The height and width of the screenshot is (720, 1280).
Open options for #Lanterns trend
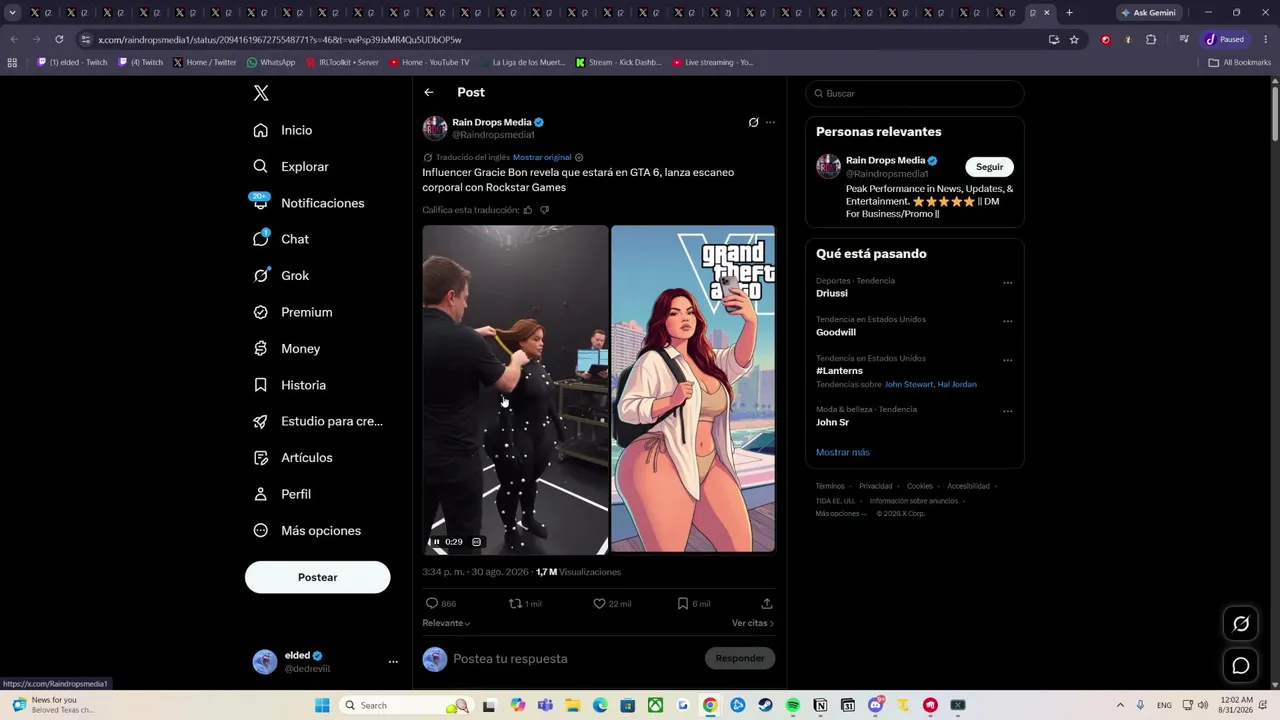click(1007, 361)
